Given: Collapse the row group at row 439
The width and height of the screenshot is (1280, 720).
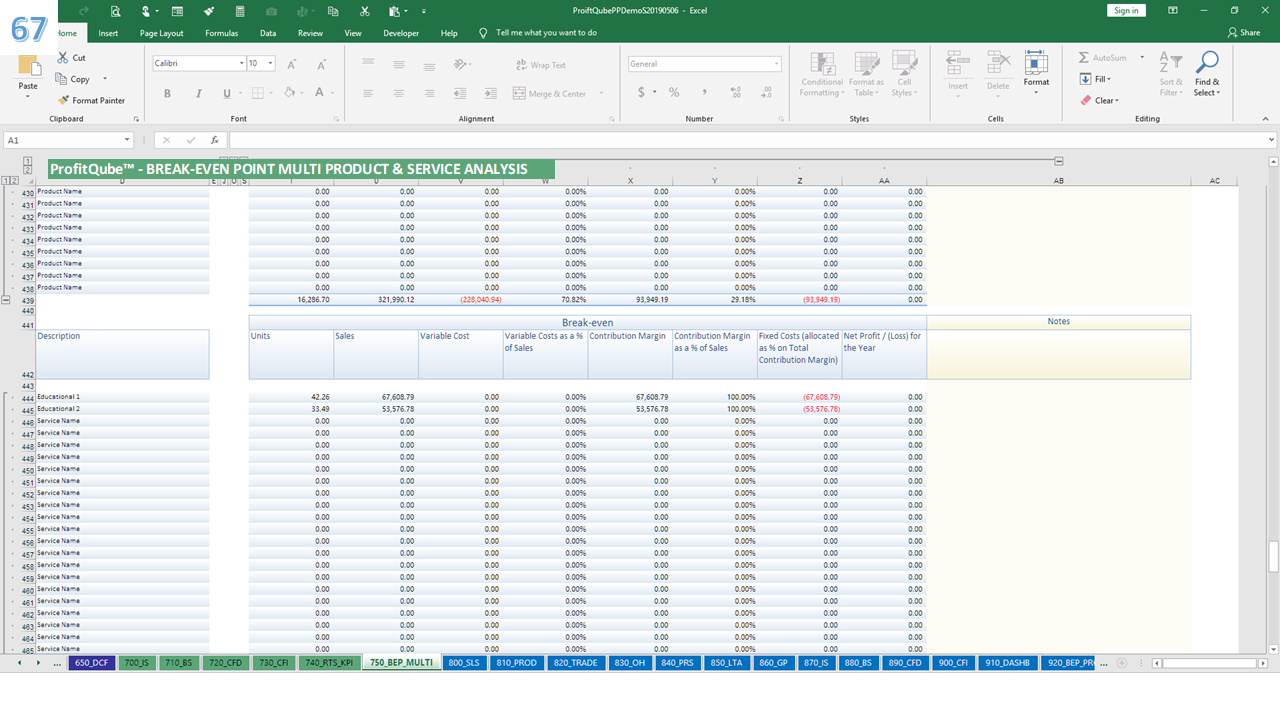Looking at the screenshot, I should coord(7,299).
